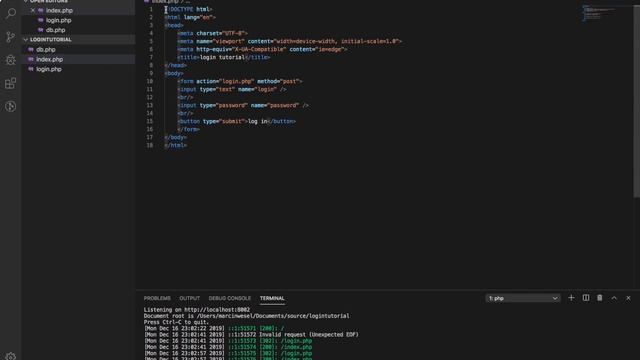The width and height of the screenshot is (640, 360).
Task: Select db.php in Open Editors list
Action: click(56, 30)
